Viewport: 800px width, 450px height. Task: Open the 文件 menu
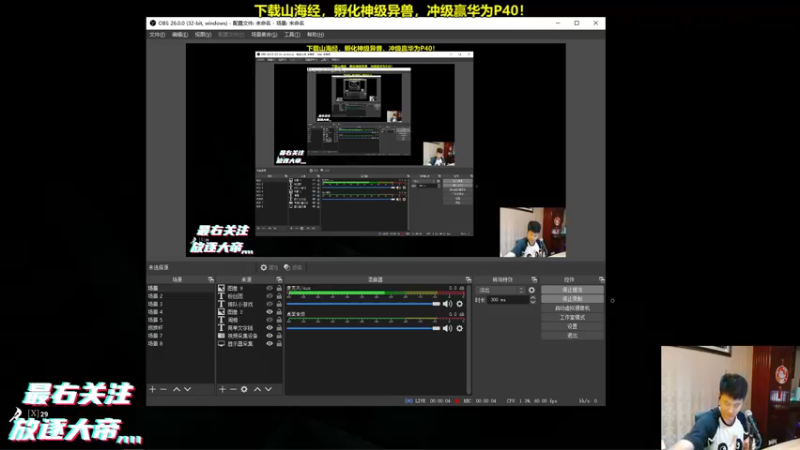[157, 35]
